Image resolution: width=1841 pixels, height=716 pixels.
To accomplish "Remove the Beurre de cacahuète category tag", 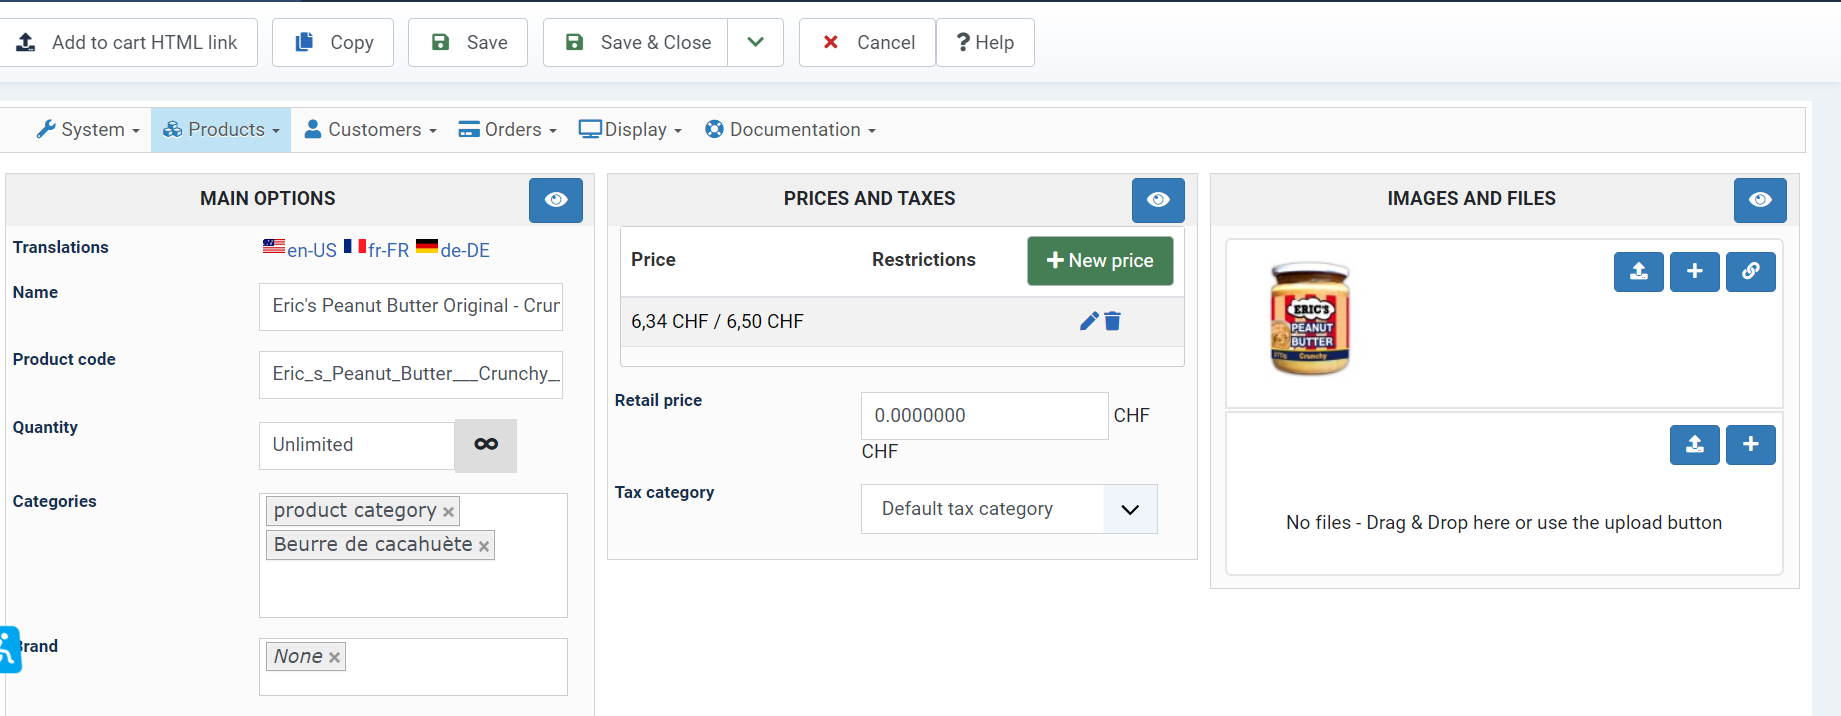I will point(484,546).
